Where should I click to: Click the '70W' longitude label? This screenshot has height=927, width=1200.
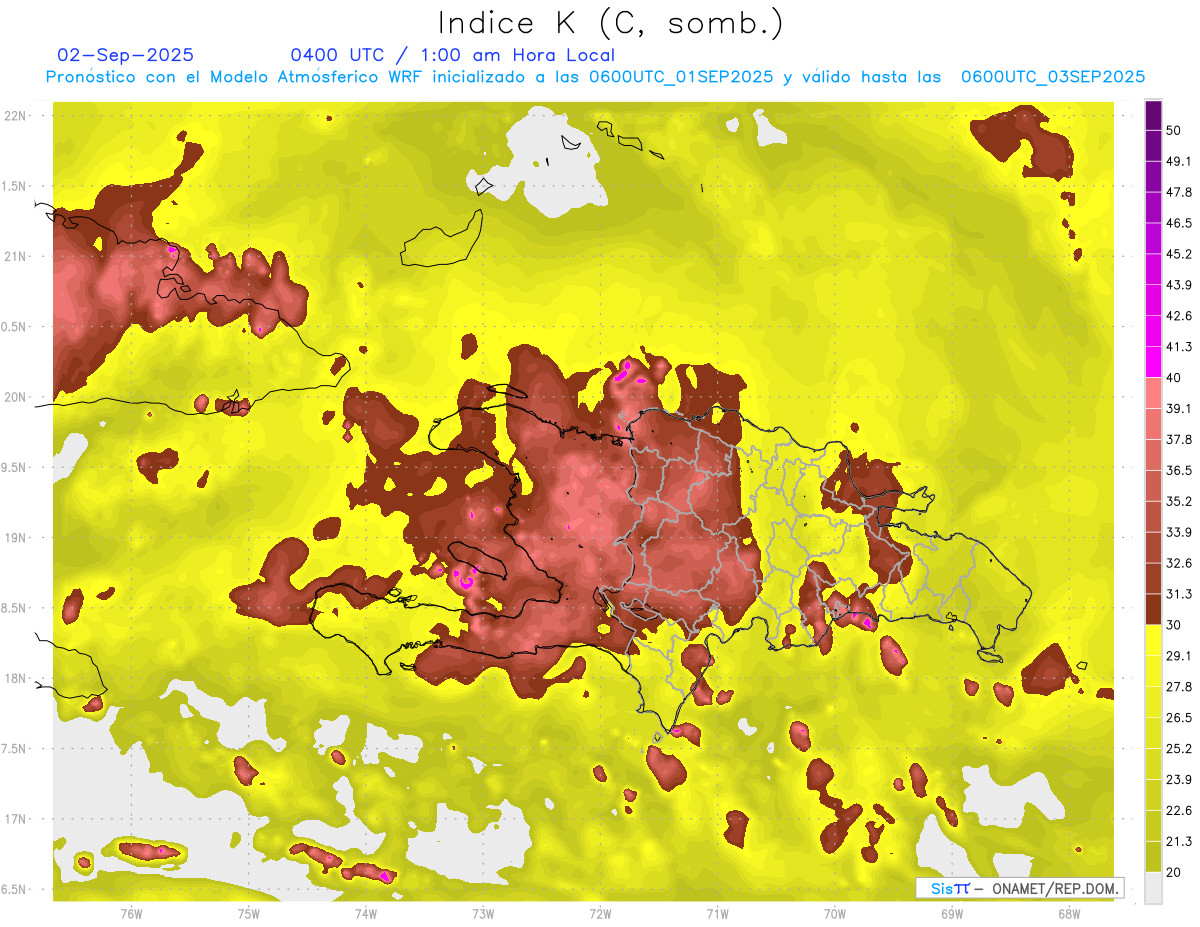[835, 914]
